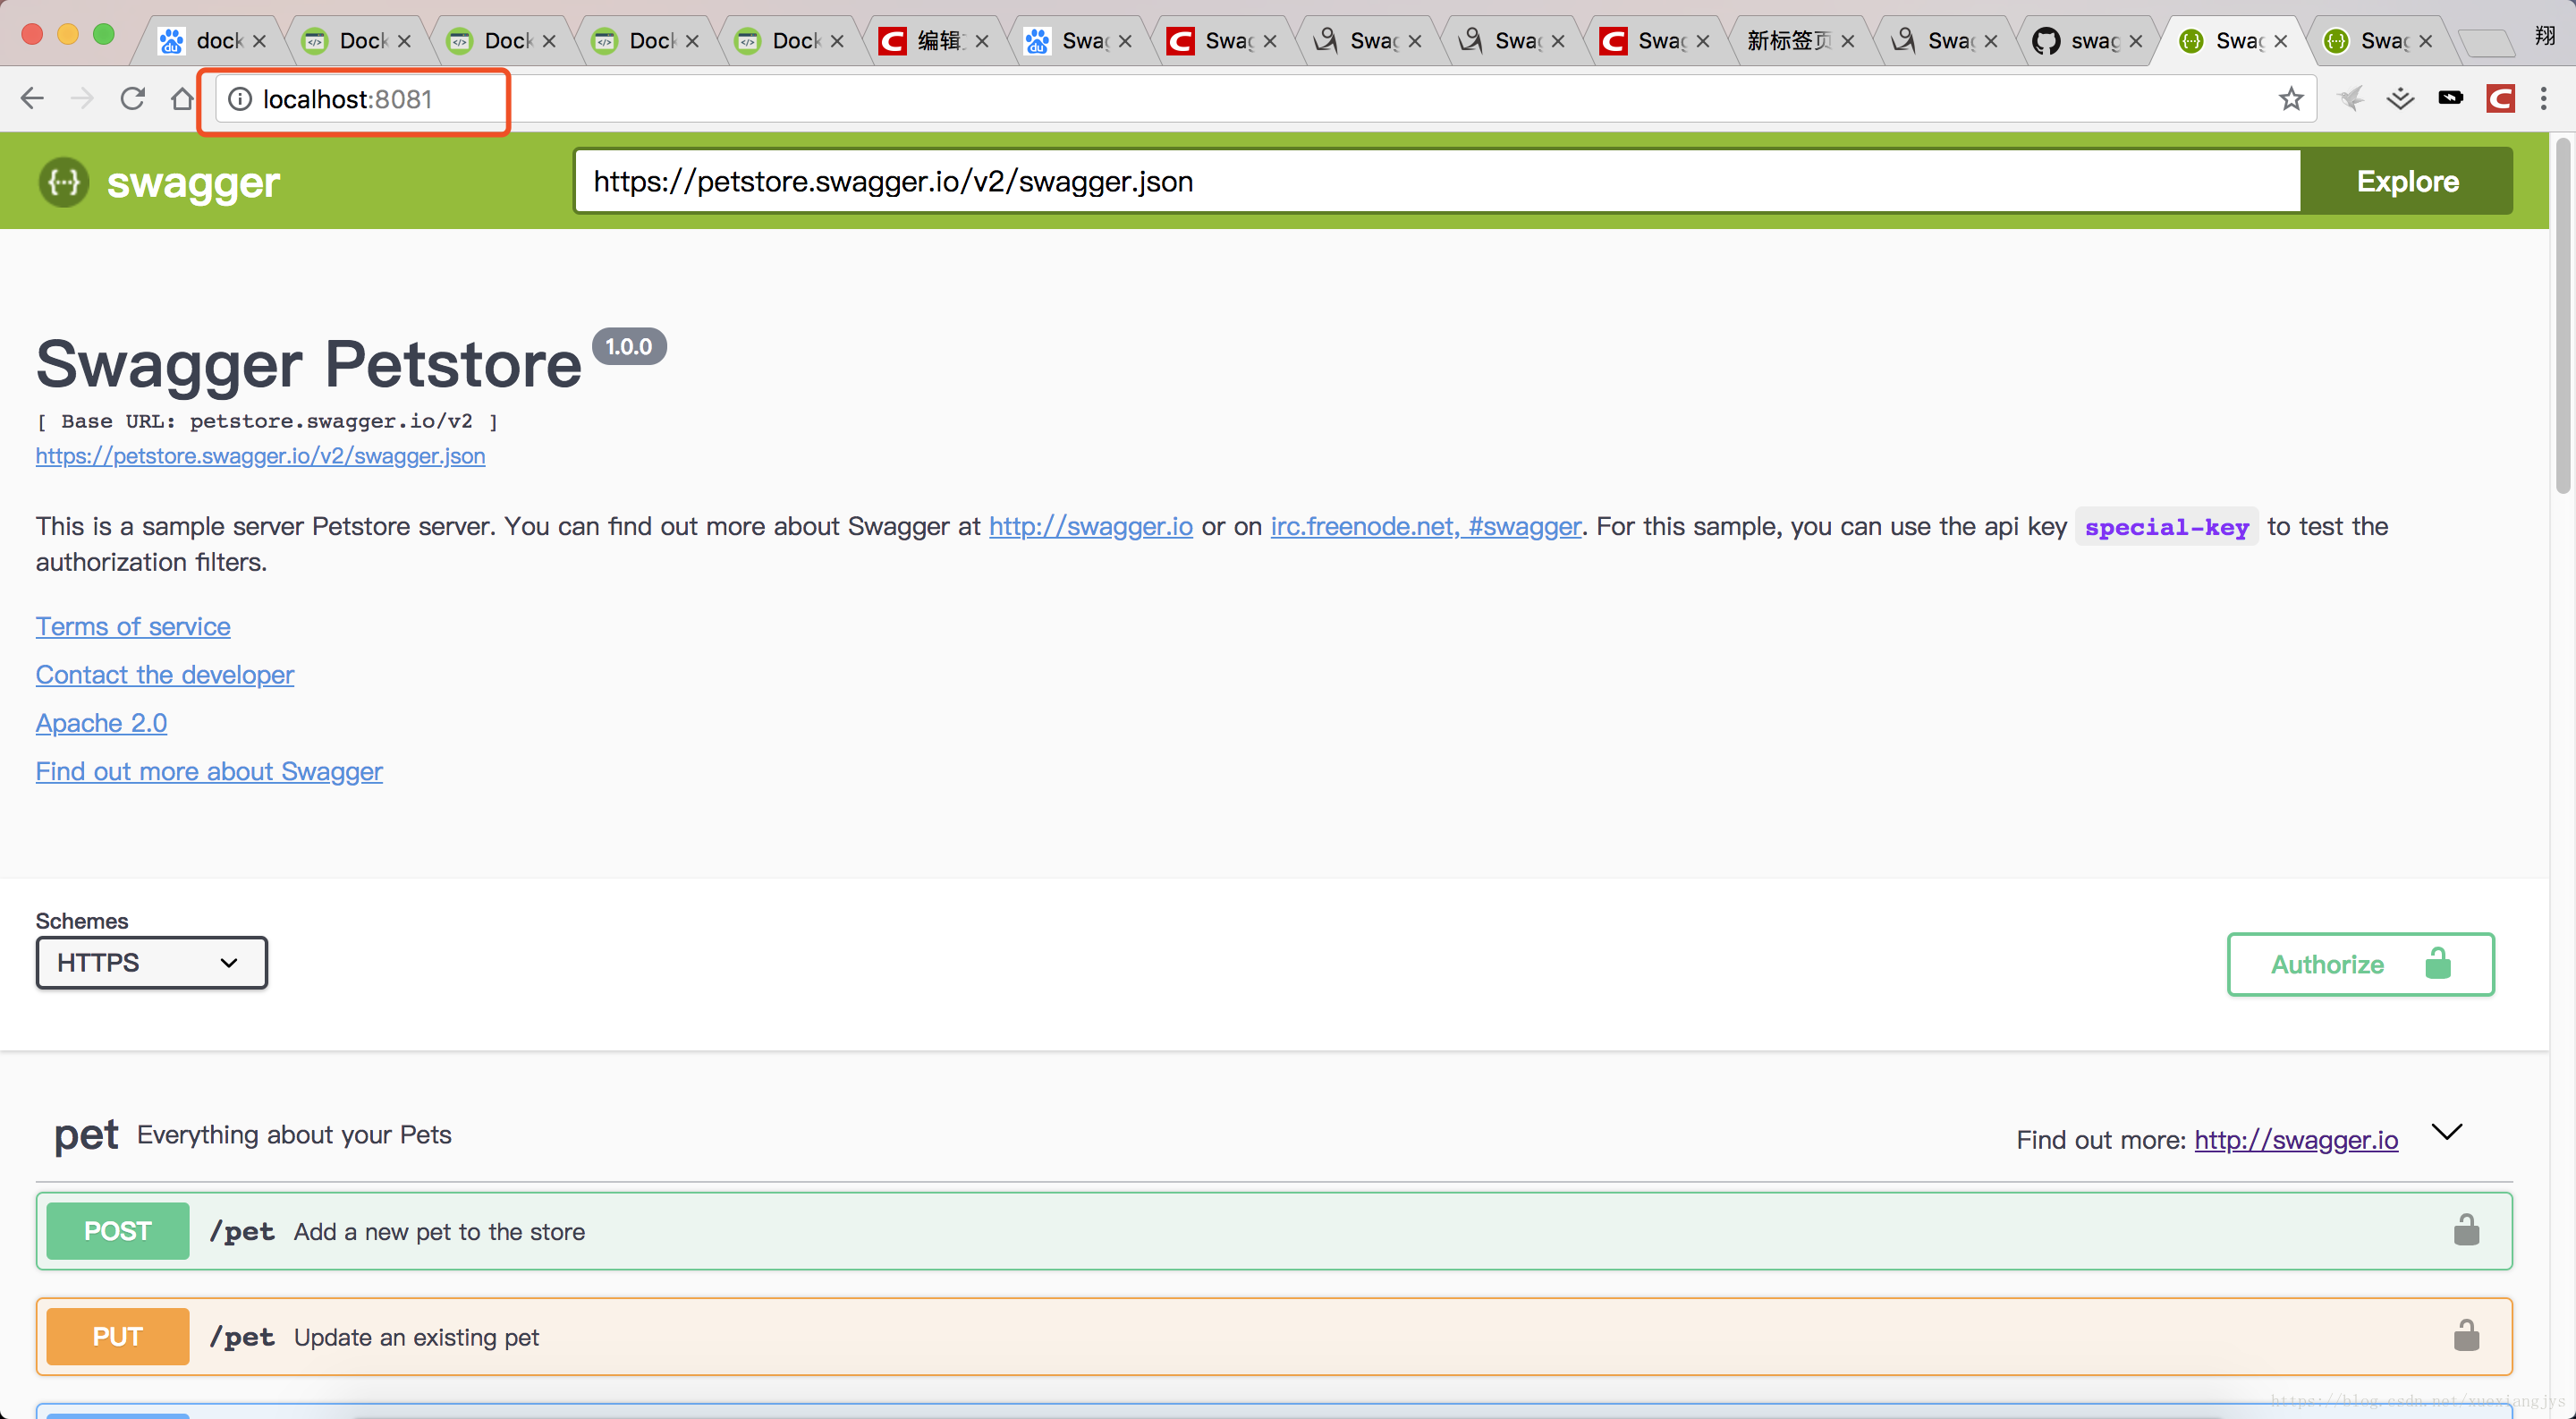
Task: Open the new tab button
Action: [2487, 43]
